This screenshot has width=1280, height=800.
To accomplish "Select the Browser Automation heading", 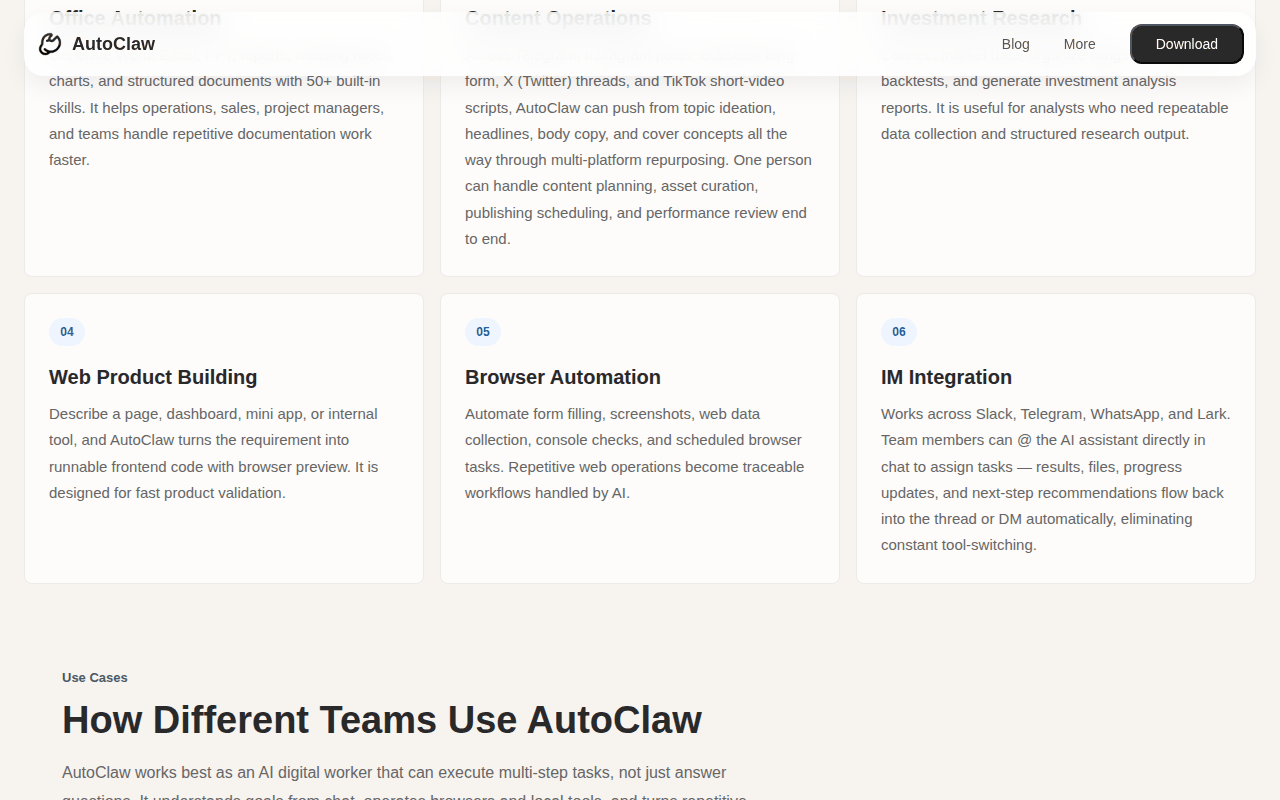I will [563, 377].
